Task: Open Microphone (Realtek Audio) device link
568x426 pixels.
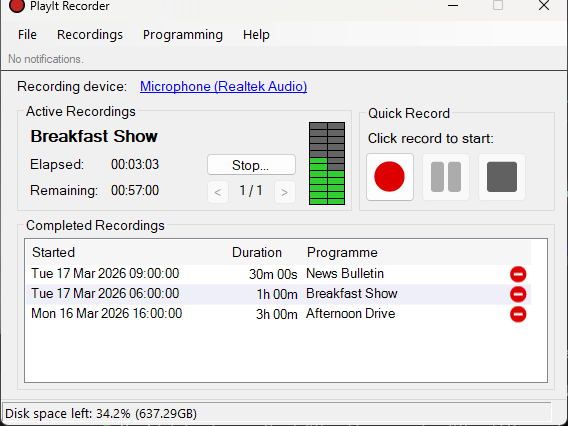Action: tap(224, 87)
